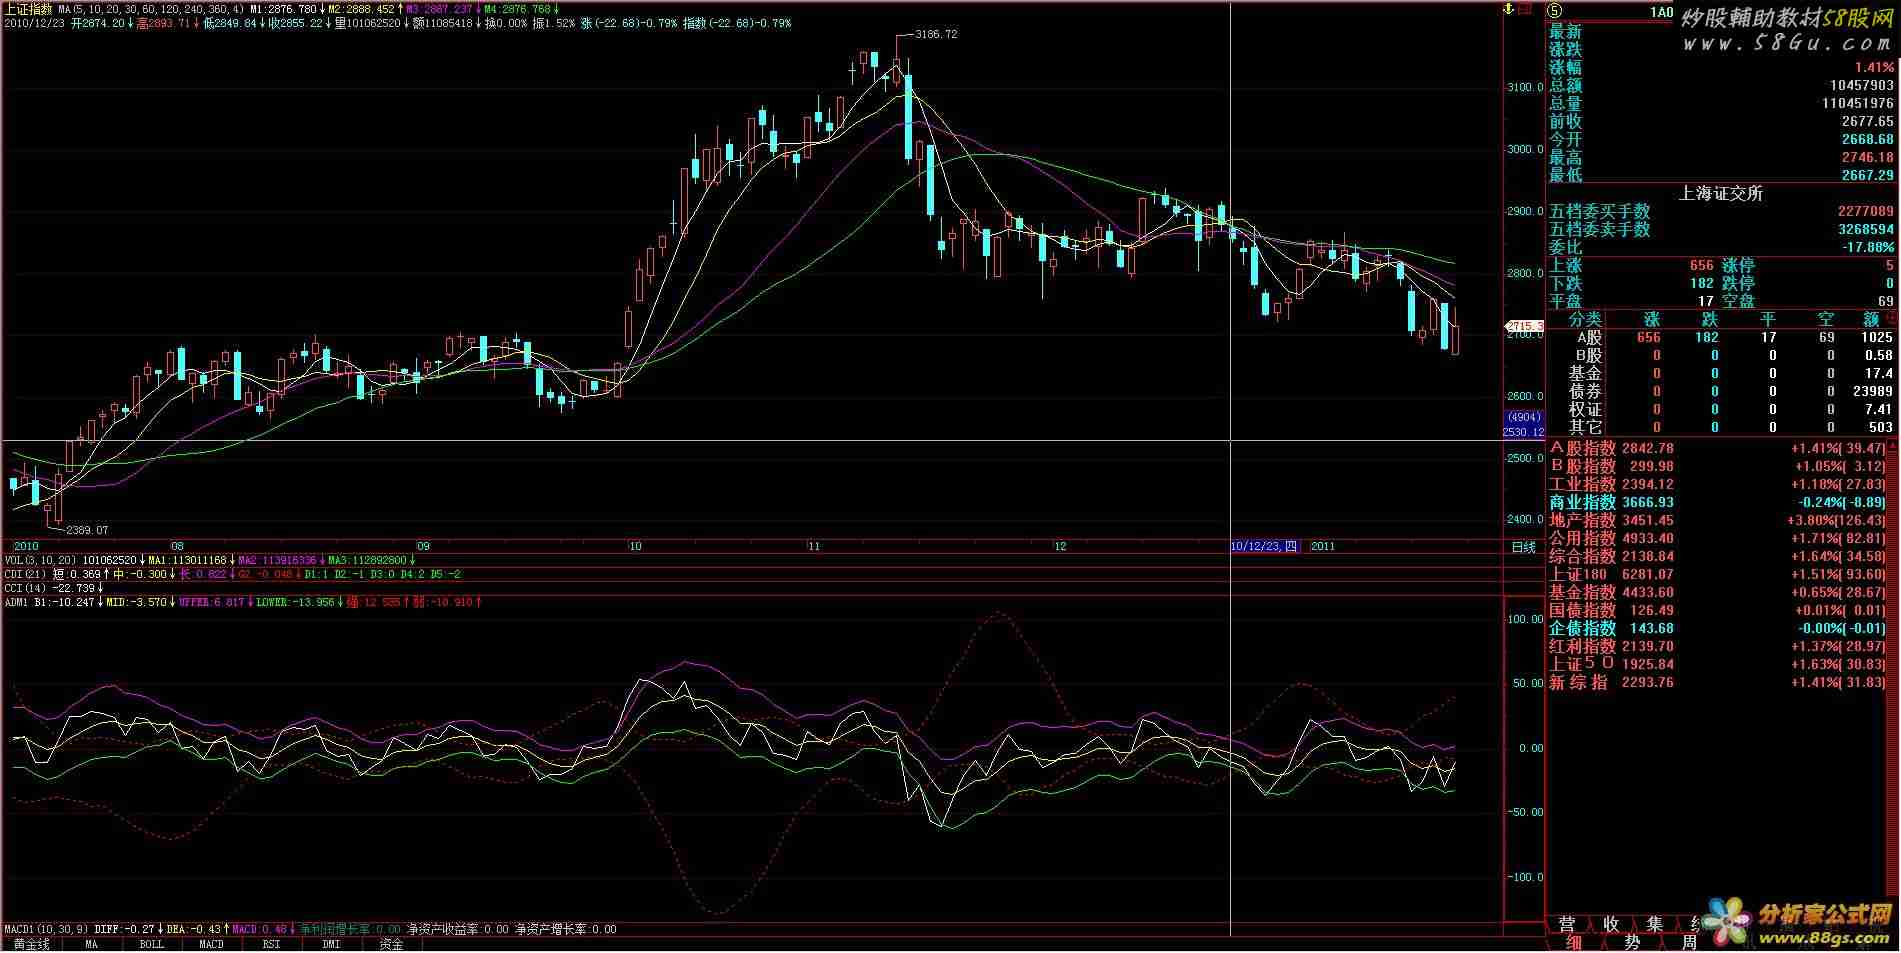
Task: Select the 周 bottom panel tab
Action: 1689,943
